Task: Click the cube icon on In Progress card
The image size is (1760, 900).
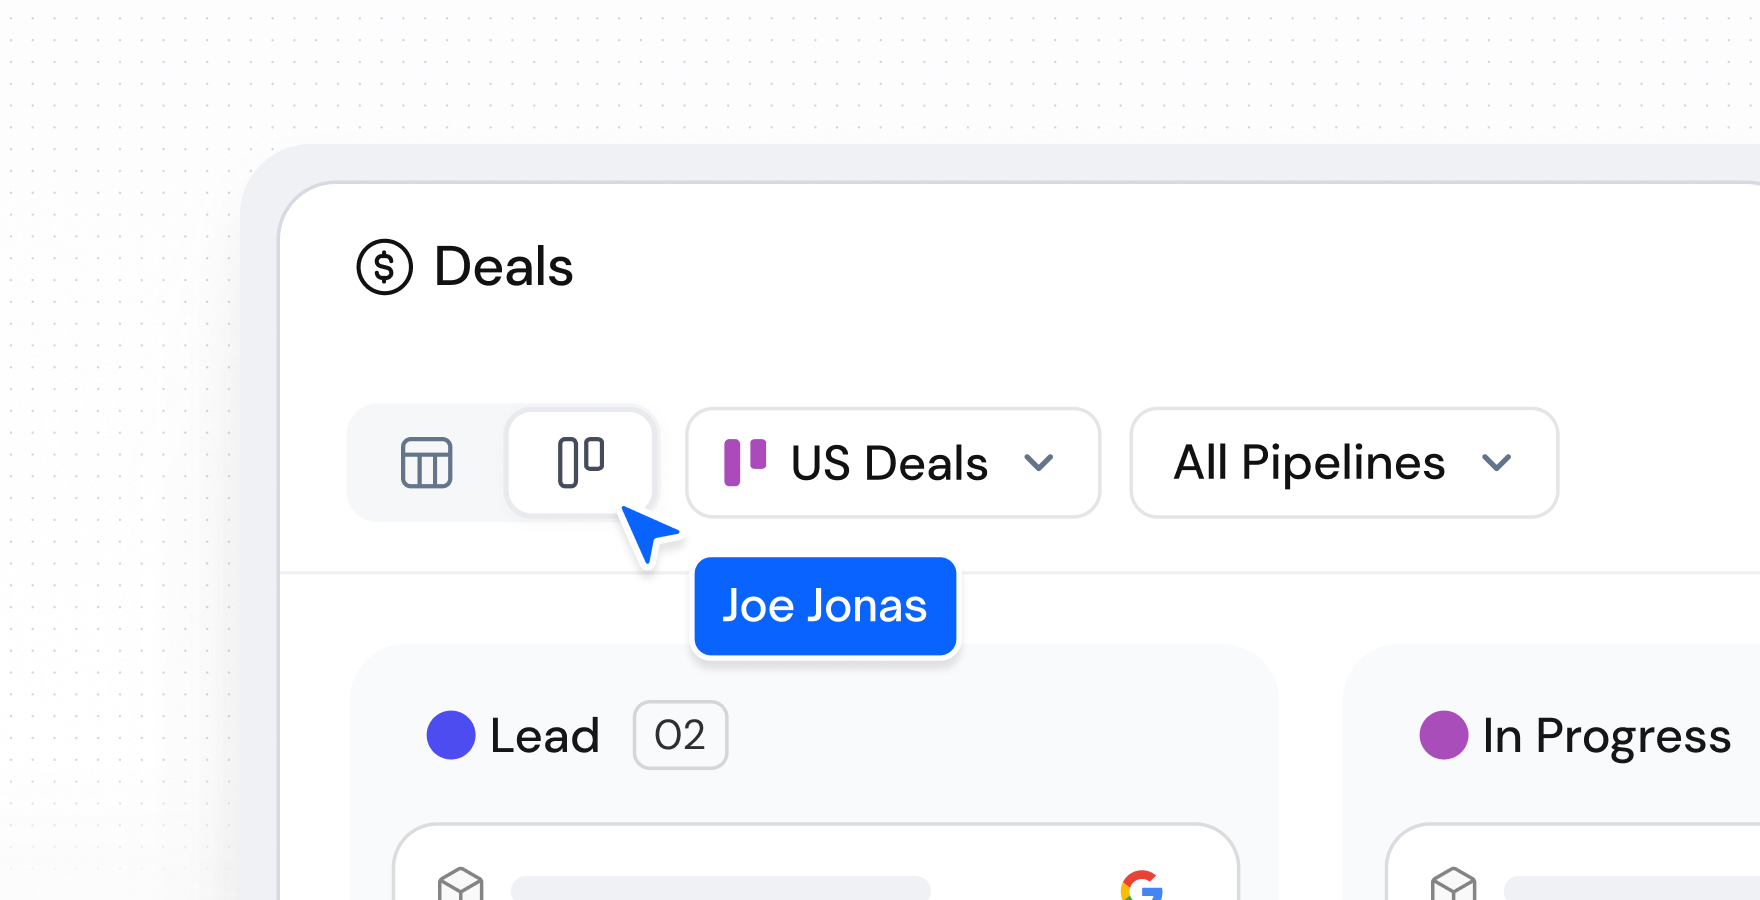Action: click(x=1453, y=885)
